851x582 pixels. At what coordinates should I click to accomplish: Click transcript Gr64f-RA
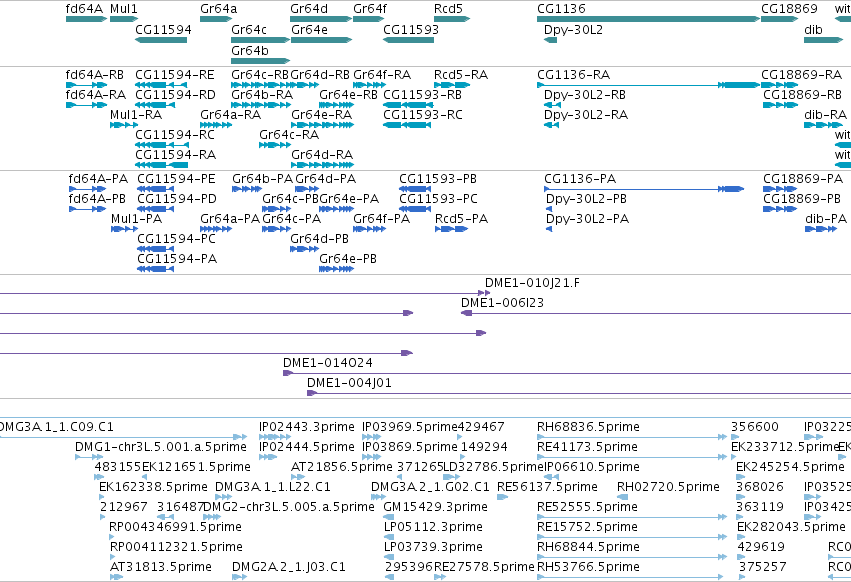[382, 74]
